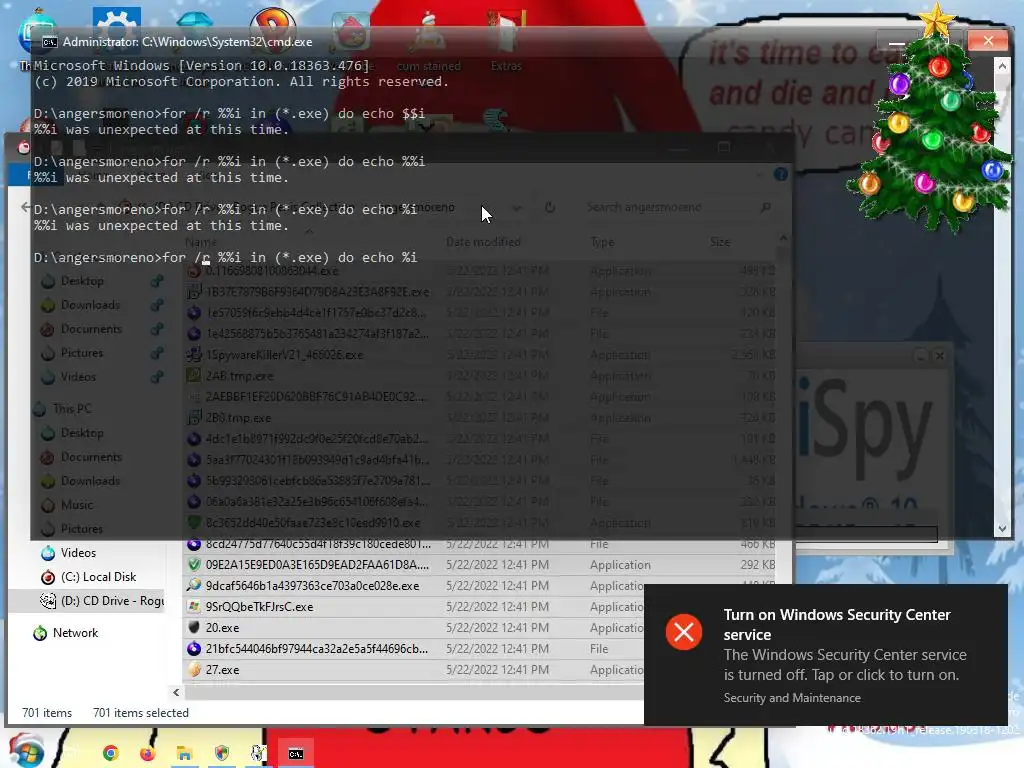Select (C:) Local Disk in the navigation pane
This screenshot has width=1024, height=768.
[98, 577]
